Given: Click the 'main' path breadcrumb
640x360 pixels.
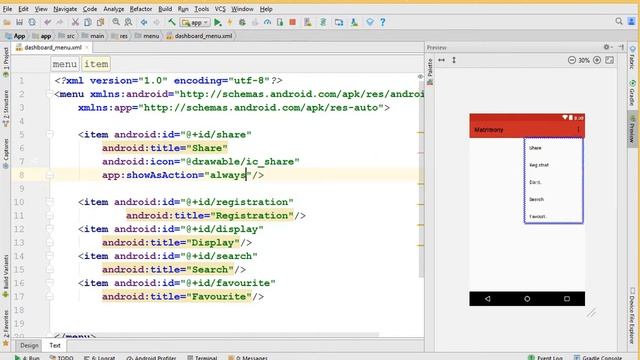Looking at the screenshot, I should tap(93, 36).
